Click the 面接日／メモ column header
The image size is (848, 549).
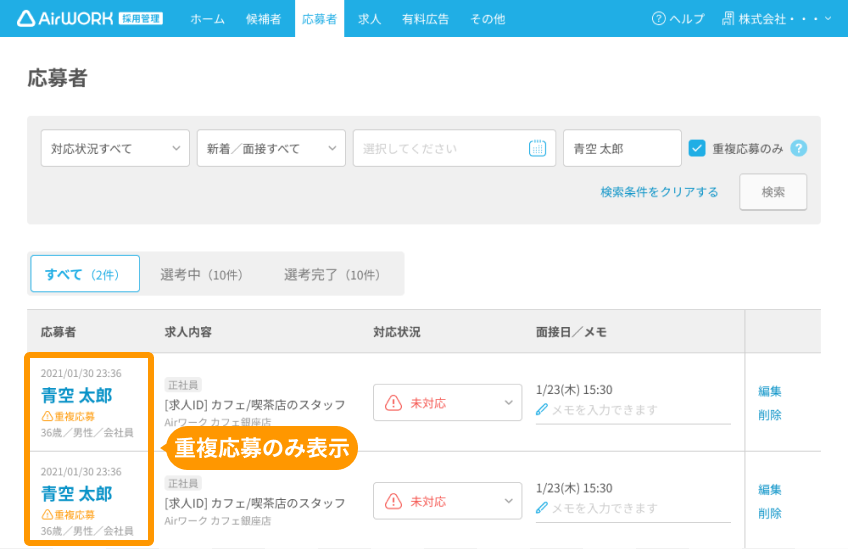pos(571,332)
